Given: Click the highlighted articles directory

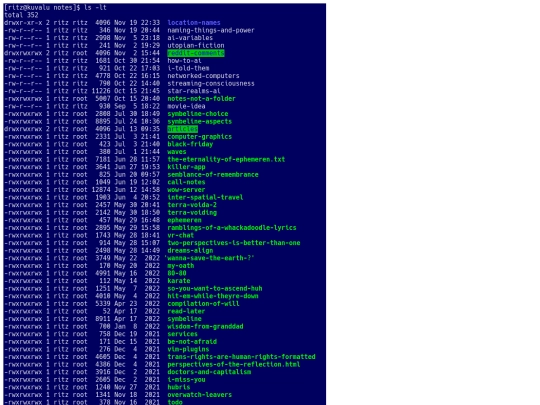Looking at the screenshot, I should [x=183, y=129].
